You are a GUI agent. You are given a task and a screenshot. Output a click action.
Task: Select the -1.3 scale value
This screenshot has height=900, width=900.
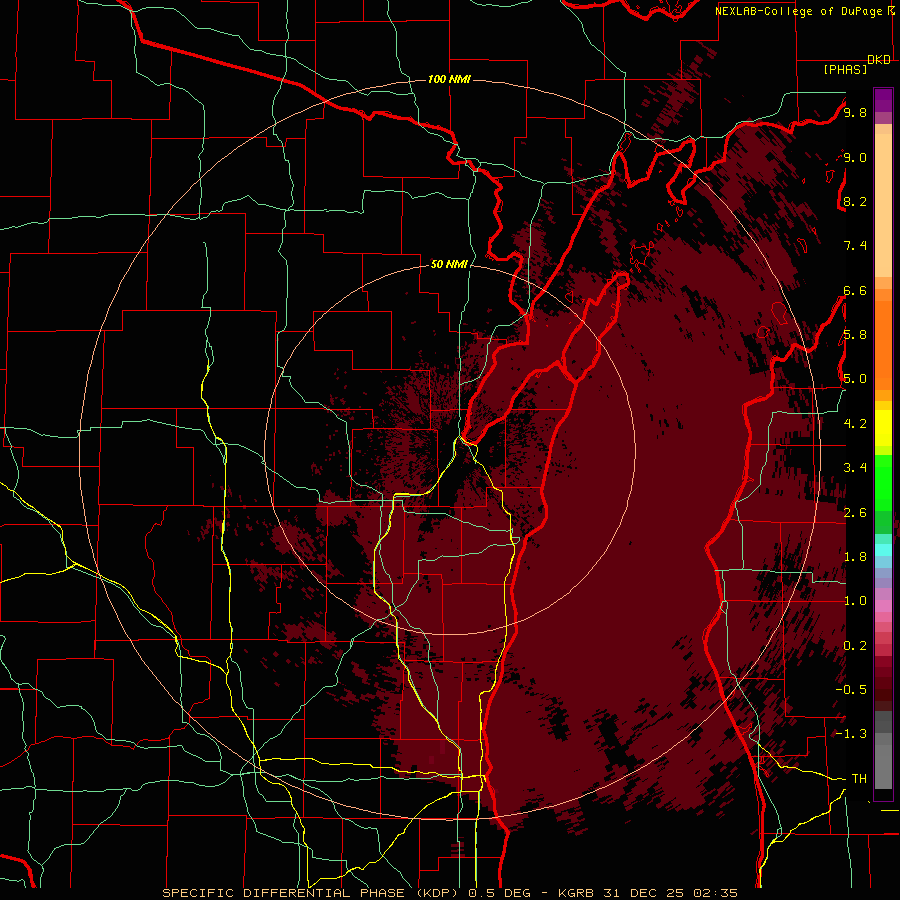(x=851, y=734)
